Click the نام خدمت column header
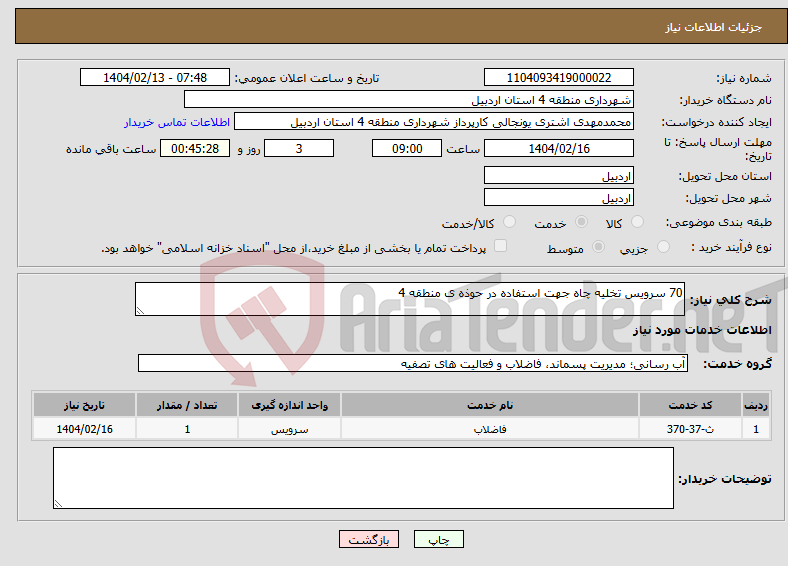The height and width of the screenshot is (566, 788). pos(490,405)
